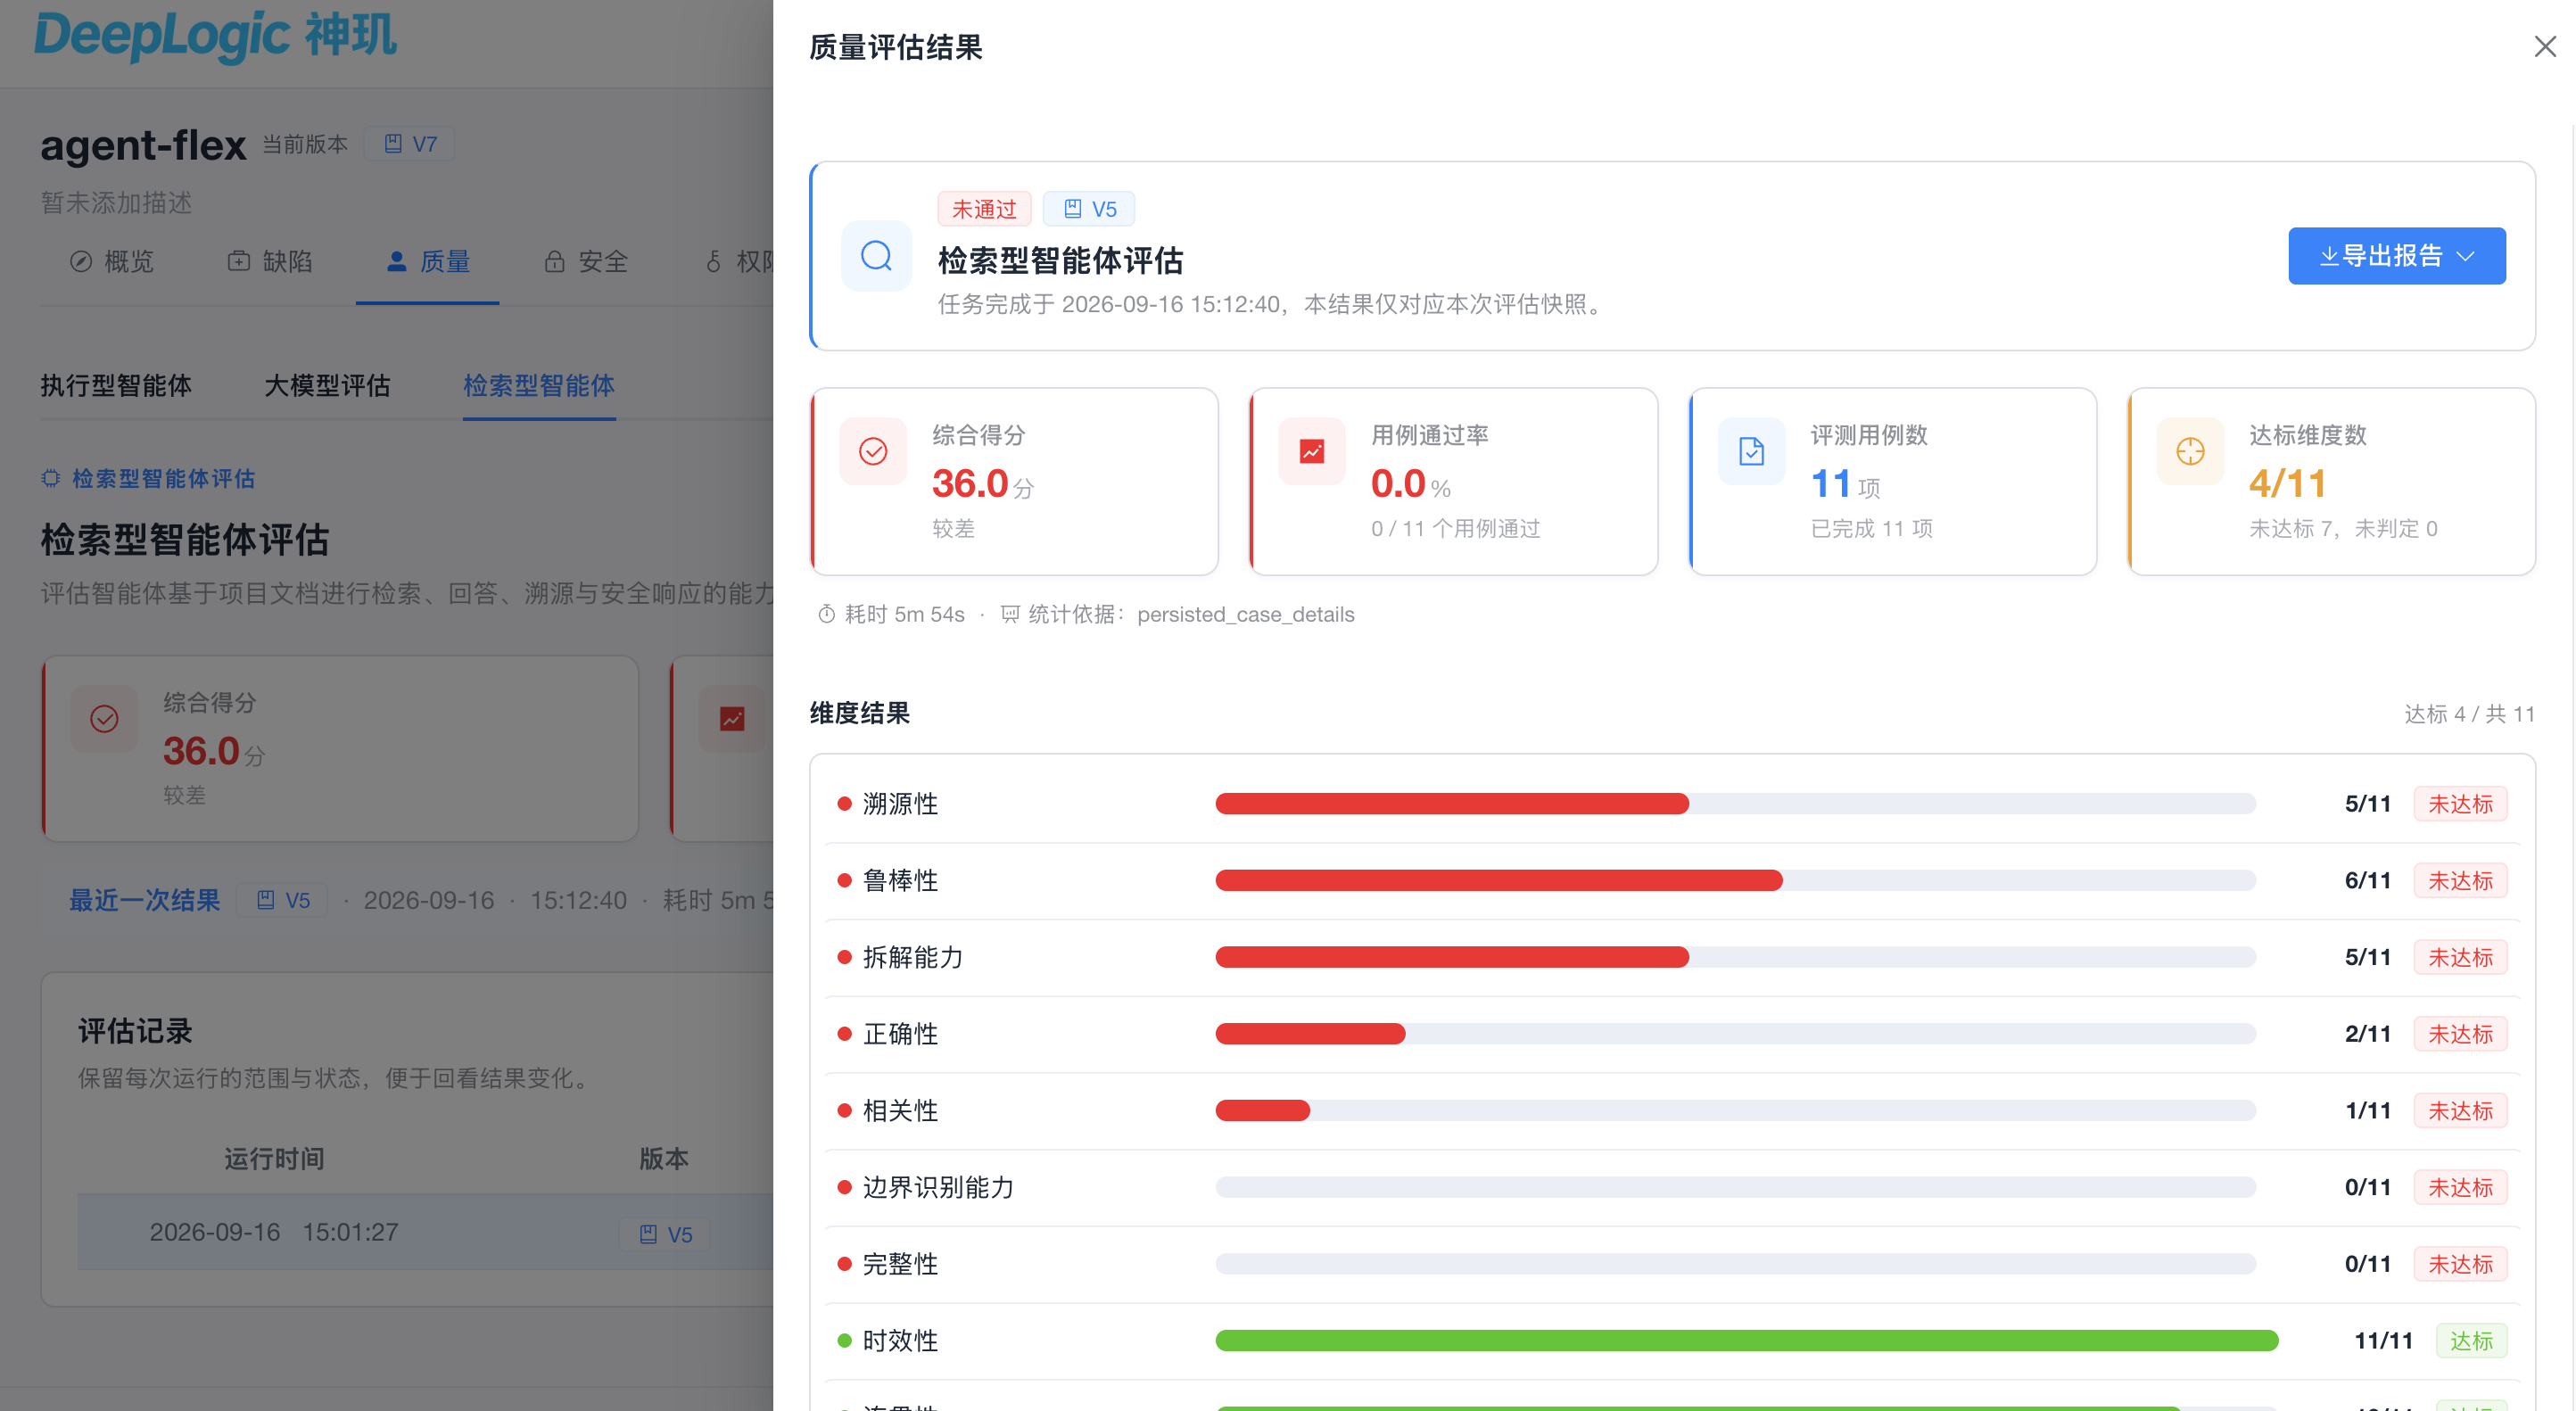
Task: Open the 安全 tab in background page
Action: [586, 262]
